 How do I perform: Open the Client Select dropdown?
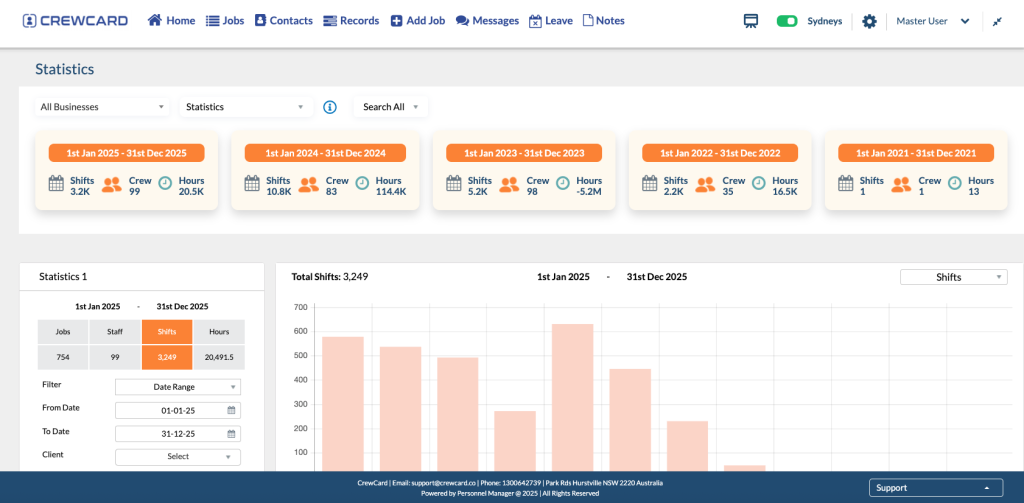point(178,457)
